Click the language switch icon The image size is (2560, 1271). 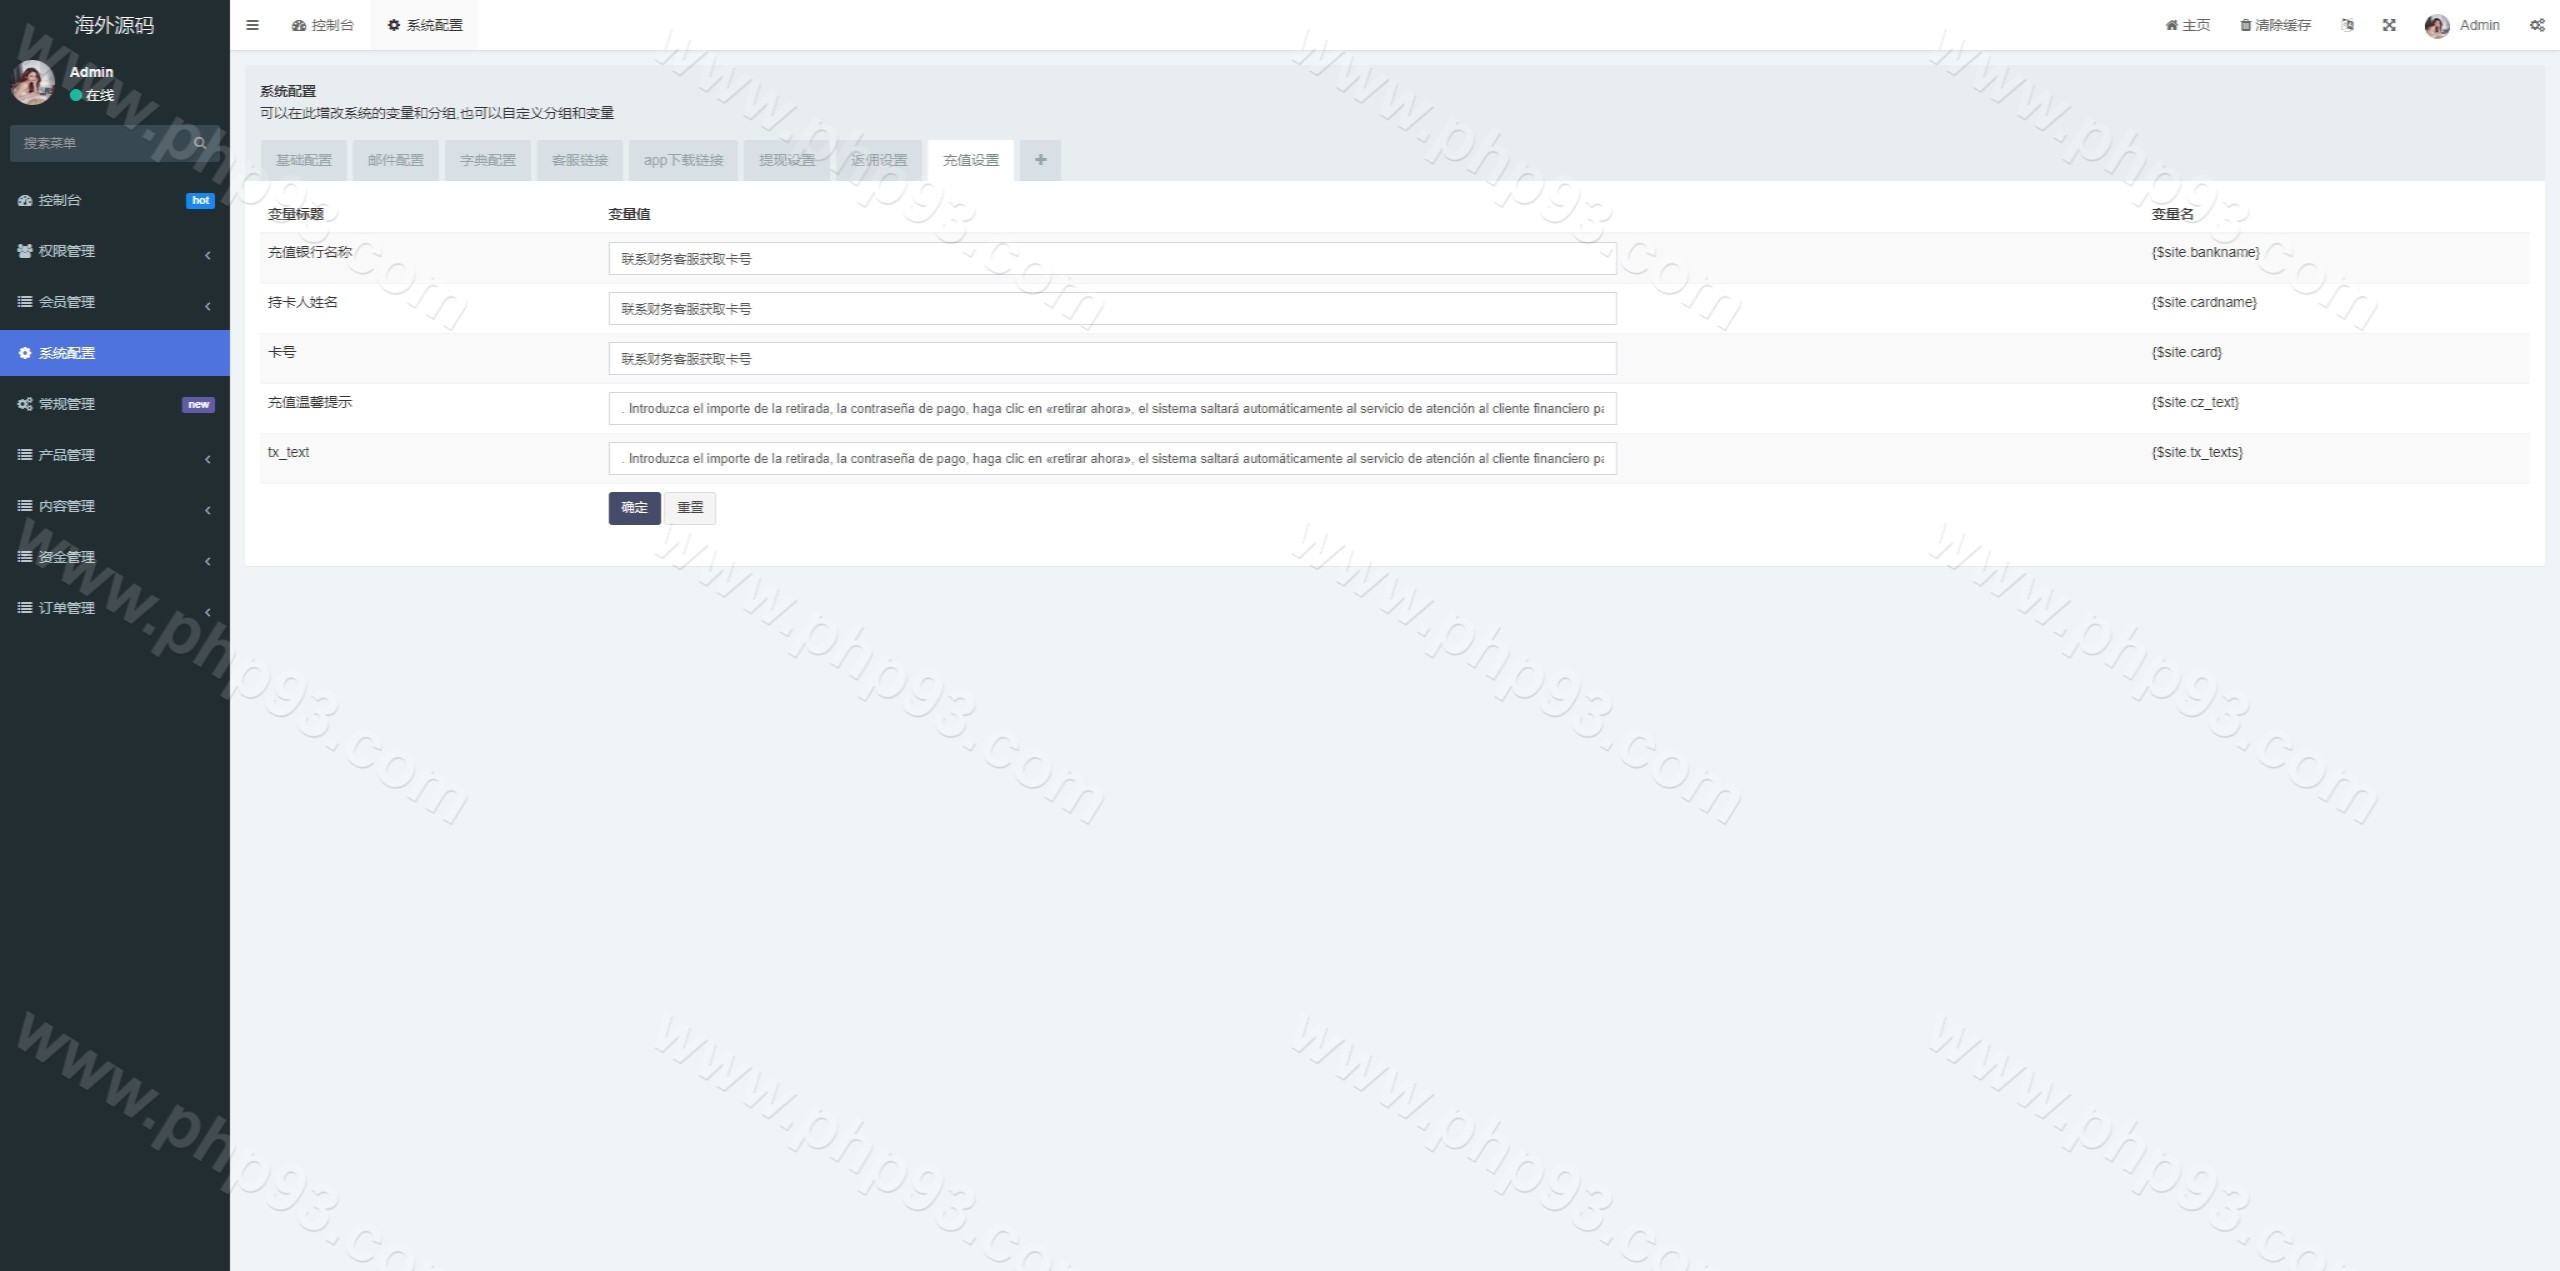point(2347,25)
